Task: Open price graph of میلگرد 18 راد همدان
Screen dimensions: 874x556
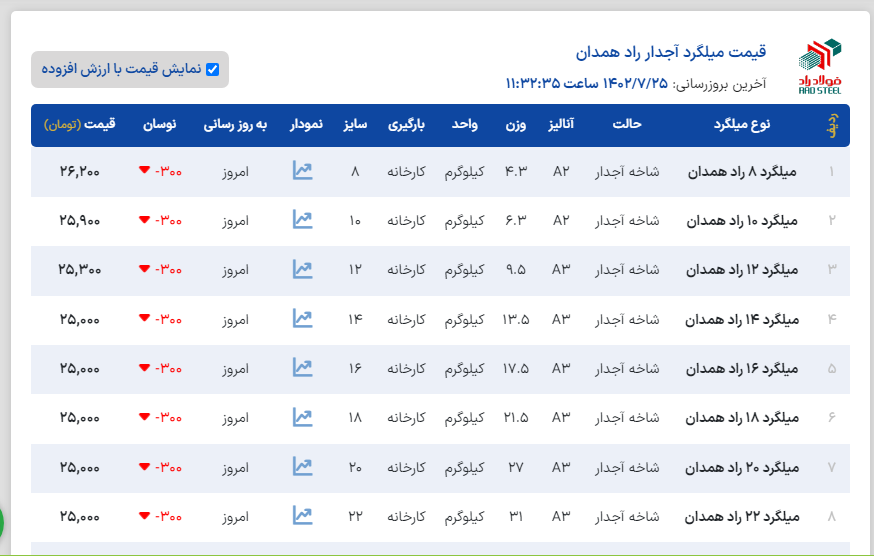Action: (x=302, y=417)
